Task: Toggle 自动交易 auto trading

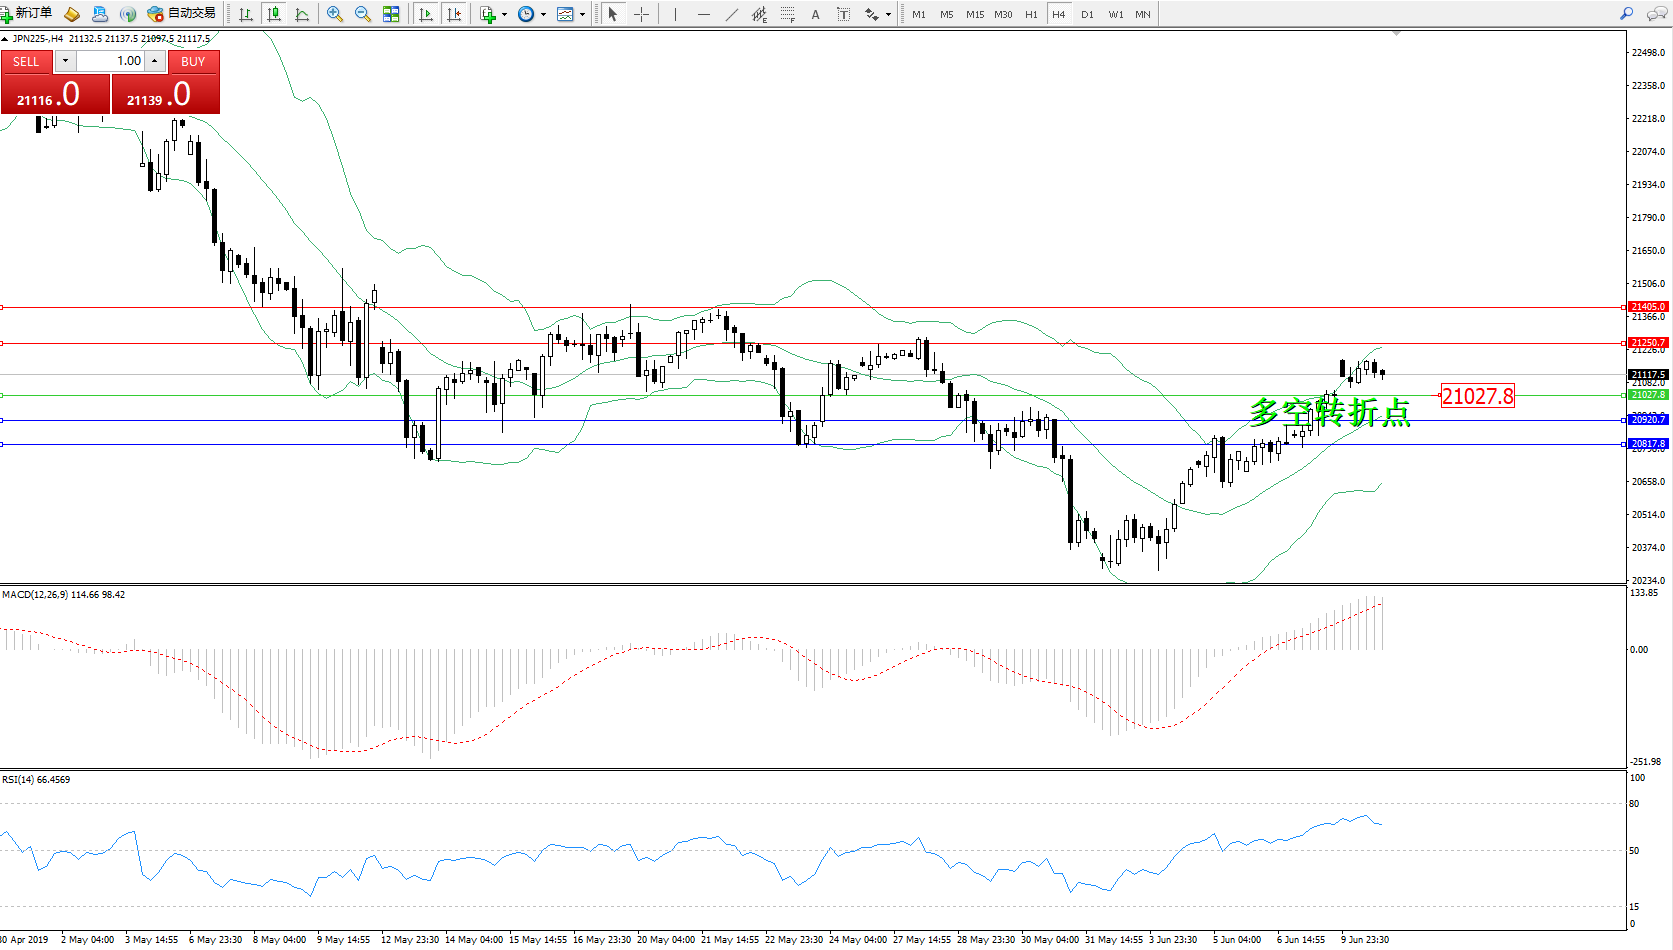Action: pyautogui.click(x=182, y=14)
